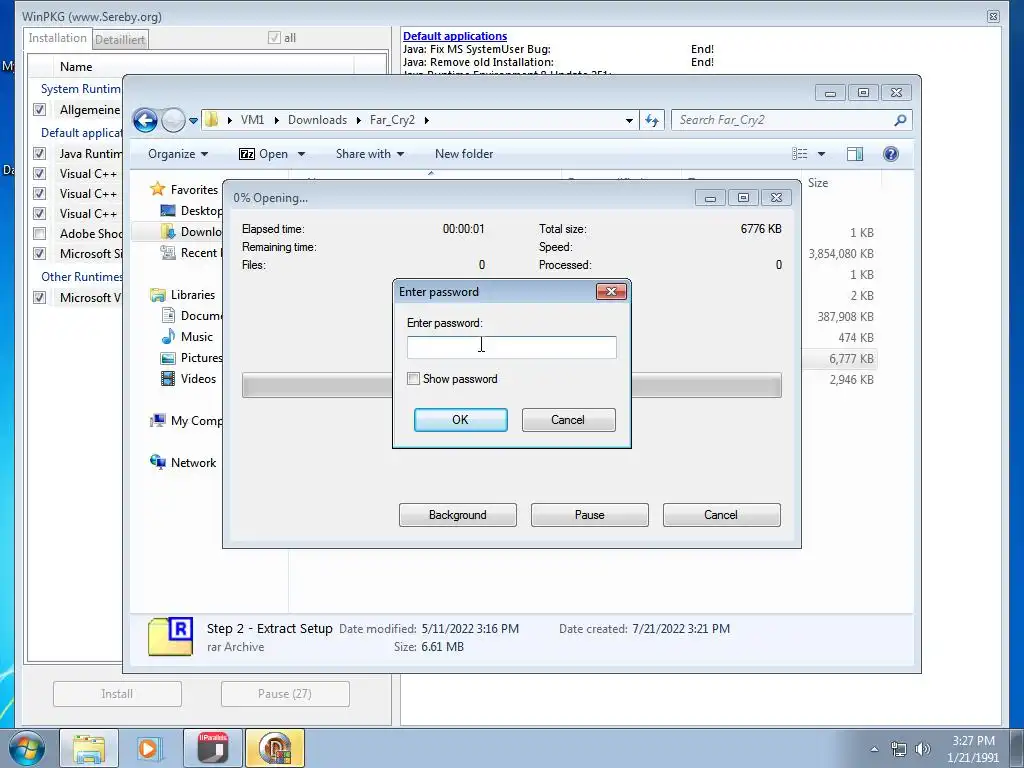Click the change view icon in the Explorer toolbar

[x=800, y=154]
